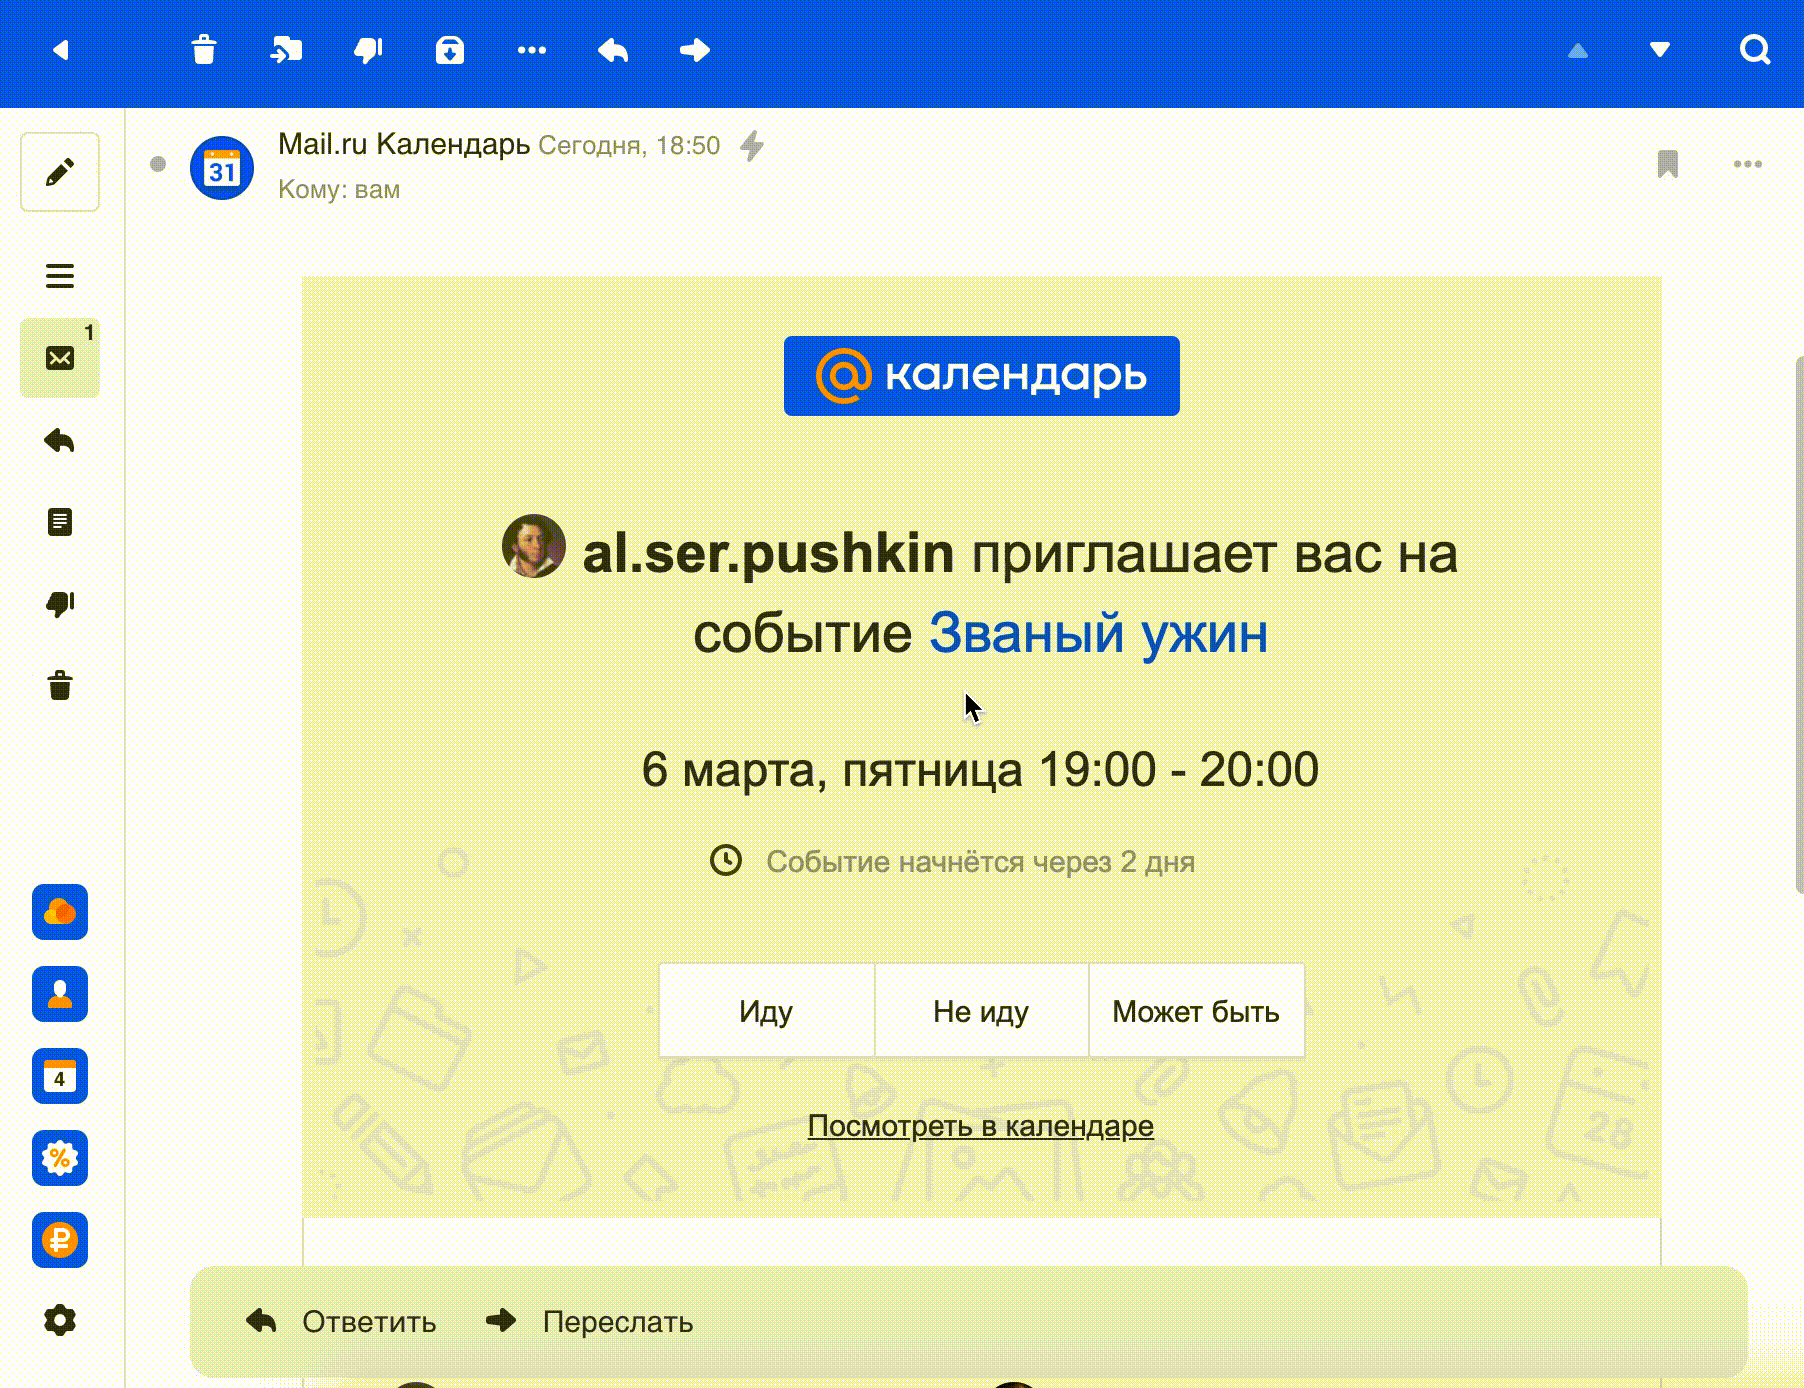Open calendar app icon showing 4
This screenshot has height=1388, width=1804.
[60, 1076]
